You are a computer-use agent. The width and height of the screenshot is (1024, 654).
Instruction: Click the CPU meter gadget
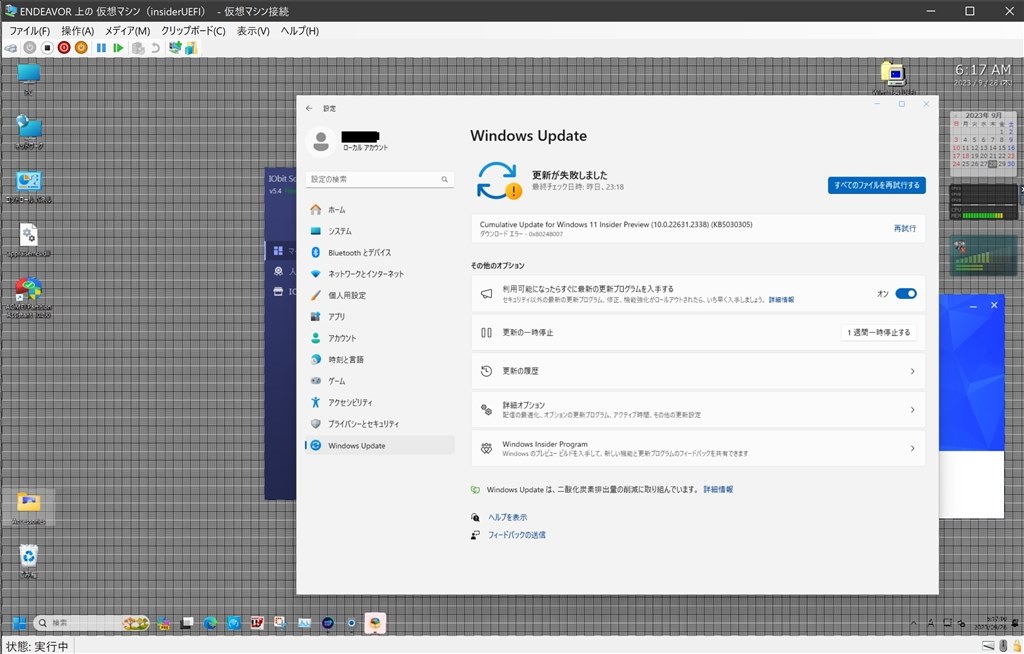pos(983,203)
